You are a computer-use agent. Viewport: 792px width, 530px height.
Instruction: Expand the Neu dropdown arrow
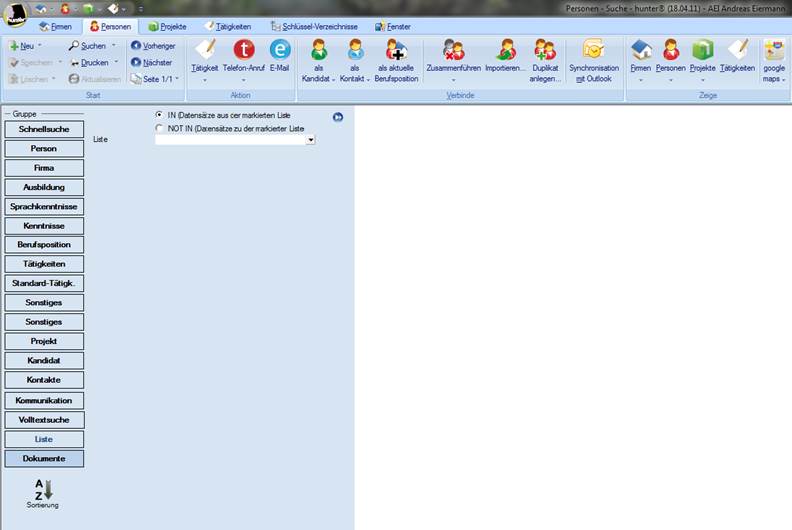pos(40,46)
